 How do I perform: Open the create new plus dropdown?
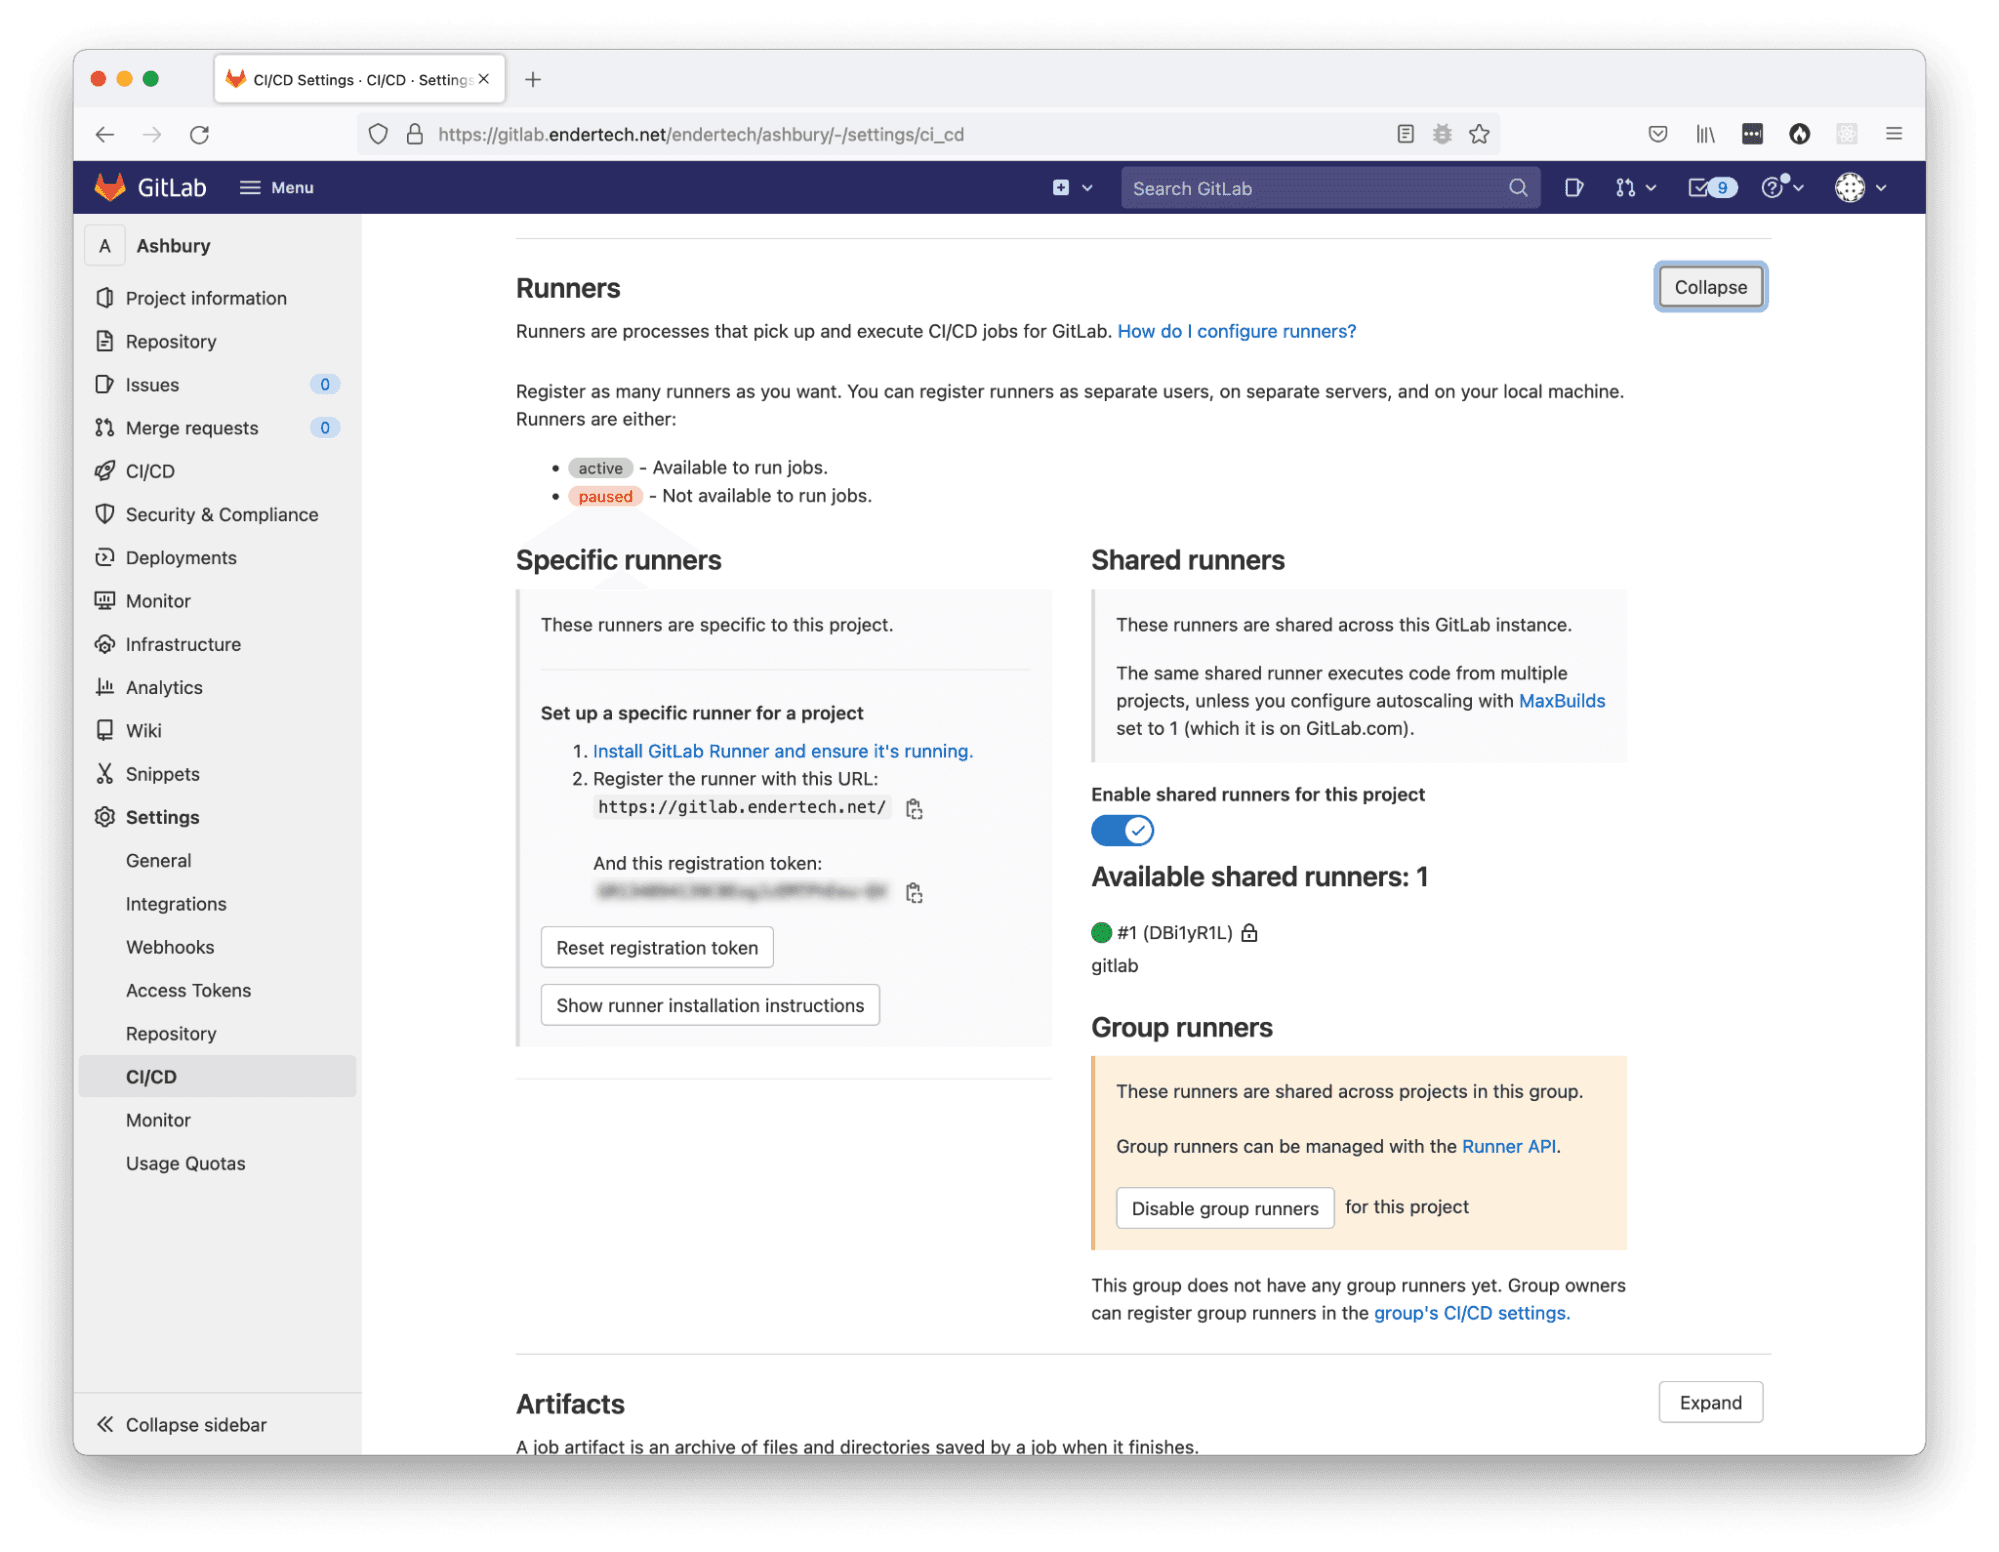click(1071, 188)
